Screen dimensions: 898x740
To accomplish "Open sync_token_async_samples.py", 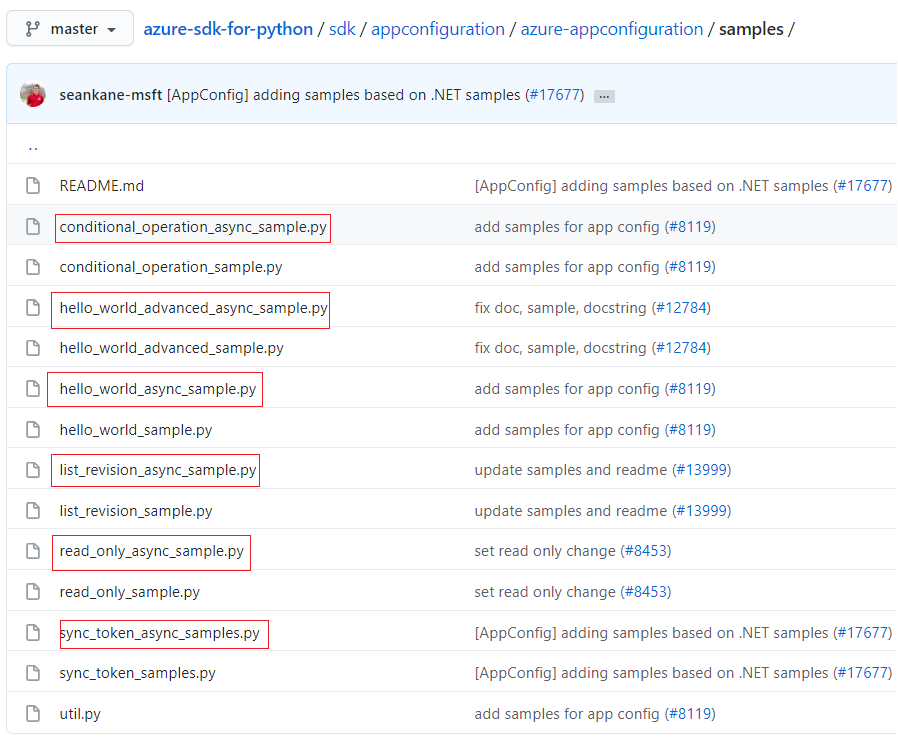I will 159,633.
